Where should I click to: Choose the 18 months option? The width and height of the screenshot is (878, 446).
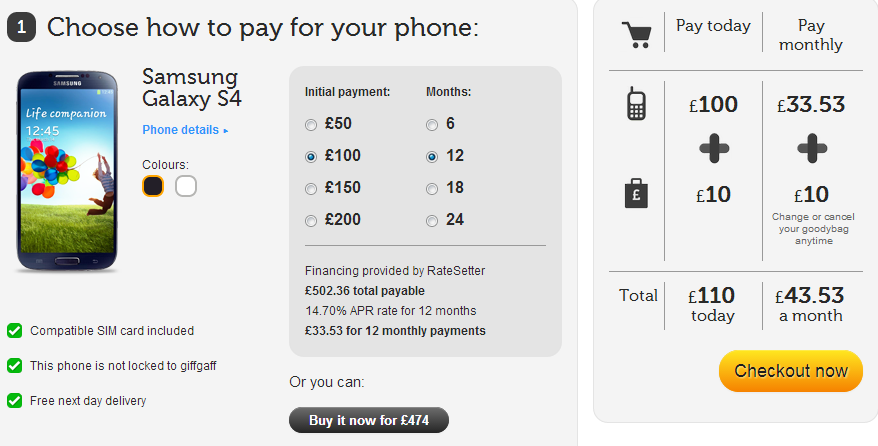(x=432, y=189)
